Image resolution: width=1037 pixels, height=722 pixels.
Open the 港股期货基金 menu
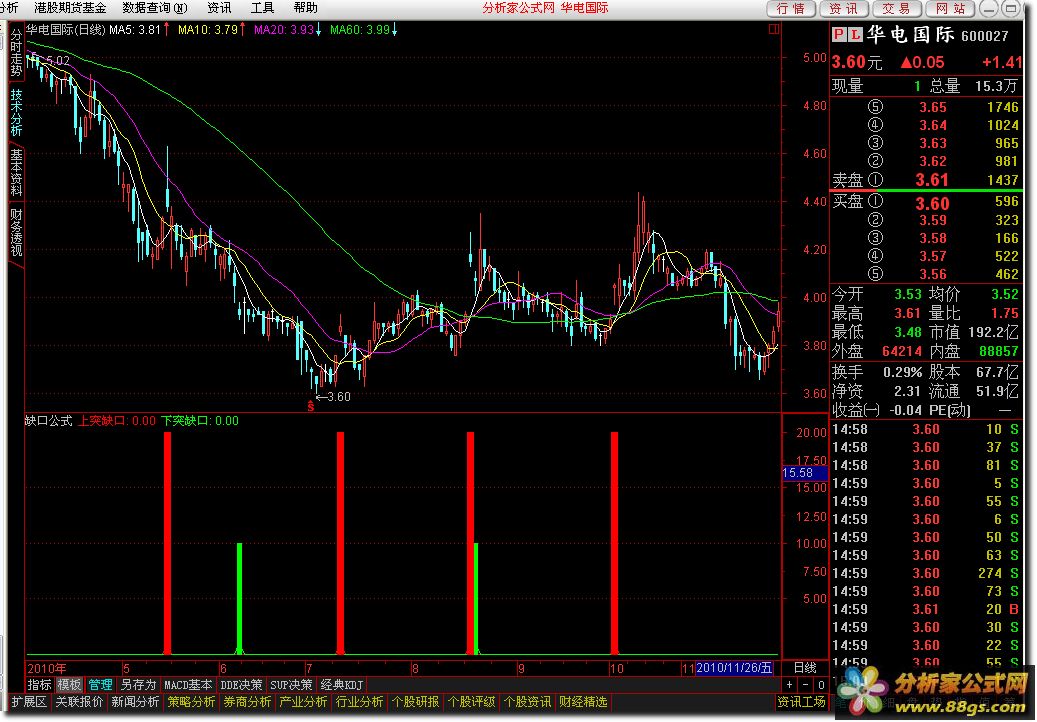tap(70, 8)
